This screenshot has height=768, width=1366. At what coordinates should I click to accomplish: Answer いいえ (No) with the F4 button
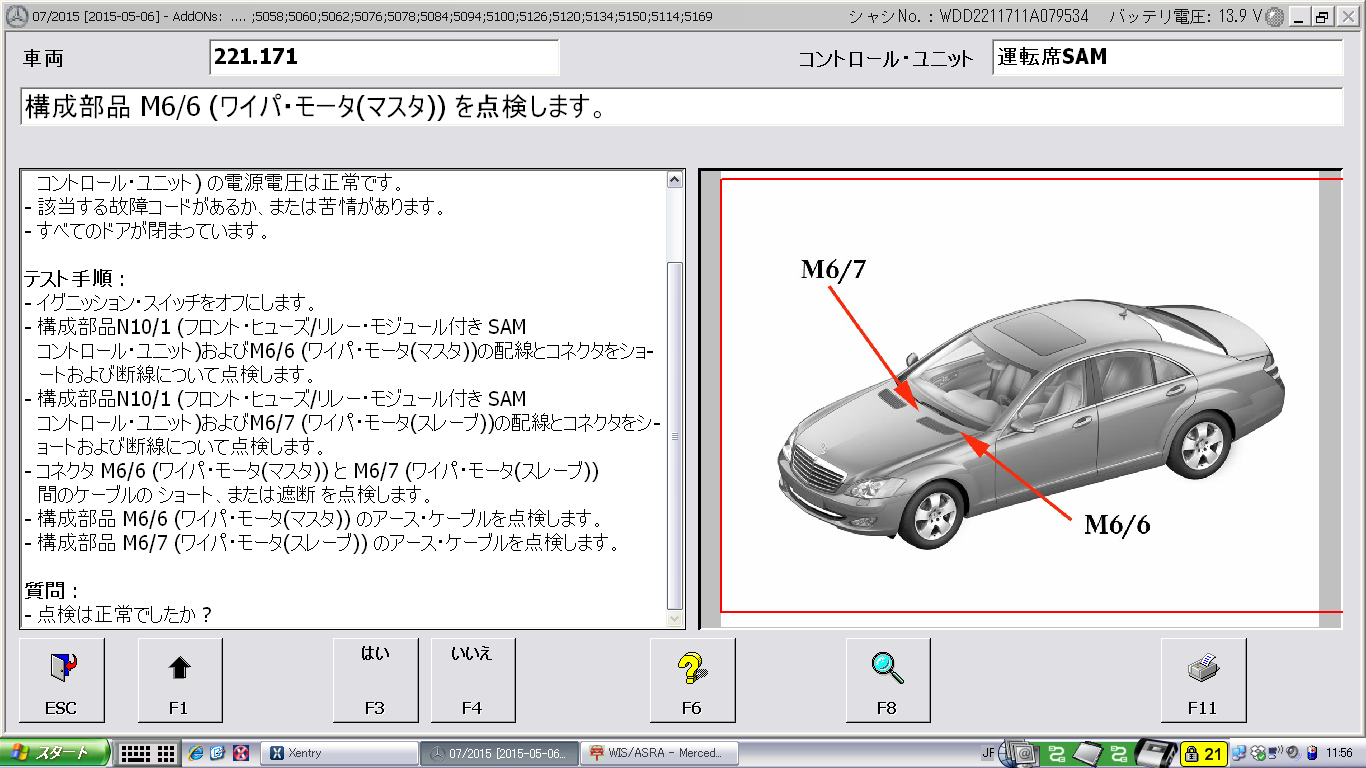point(472,680)
